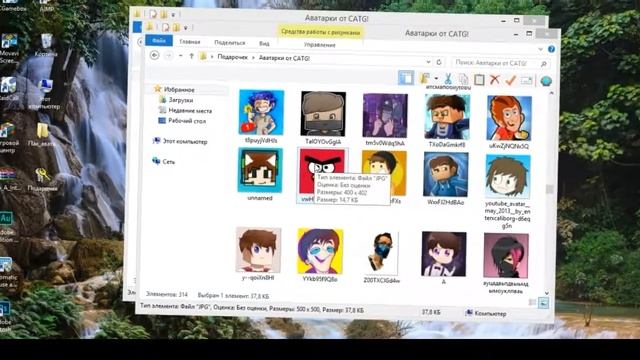The width and height of the screenshot is (640, 360).
Task: Open dropdown arrow beside toolbar folder icon
Action: click(x=436, y=78)
